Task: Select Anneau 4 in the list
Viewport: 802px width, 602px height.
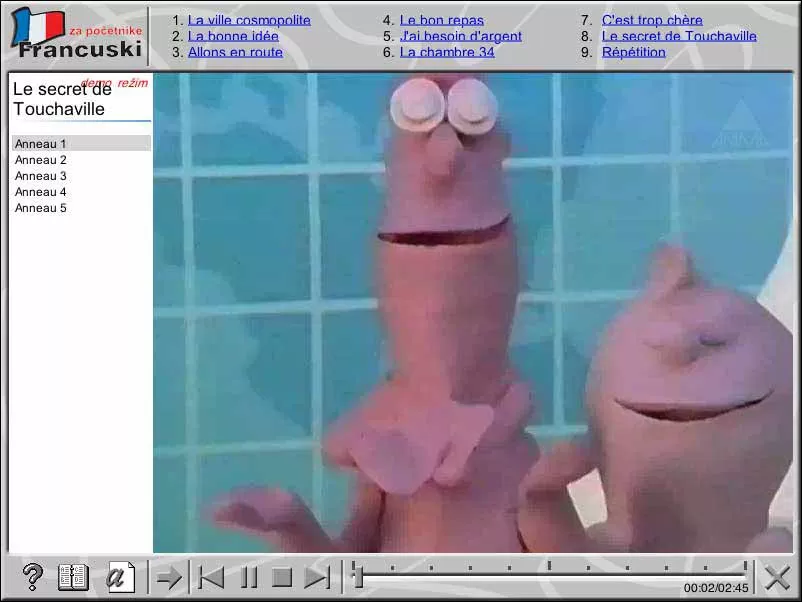Action: tap(81, 192)
